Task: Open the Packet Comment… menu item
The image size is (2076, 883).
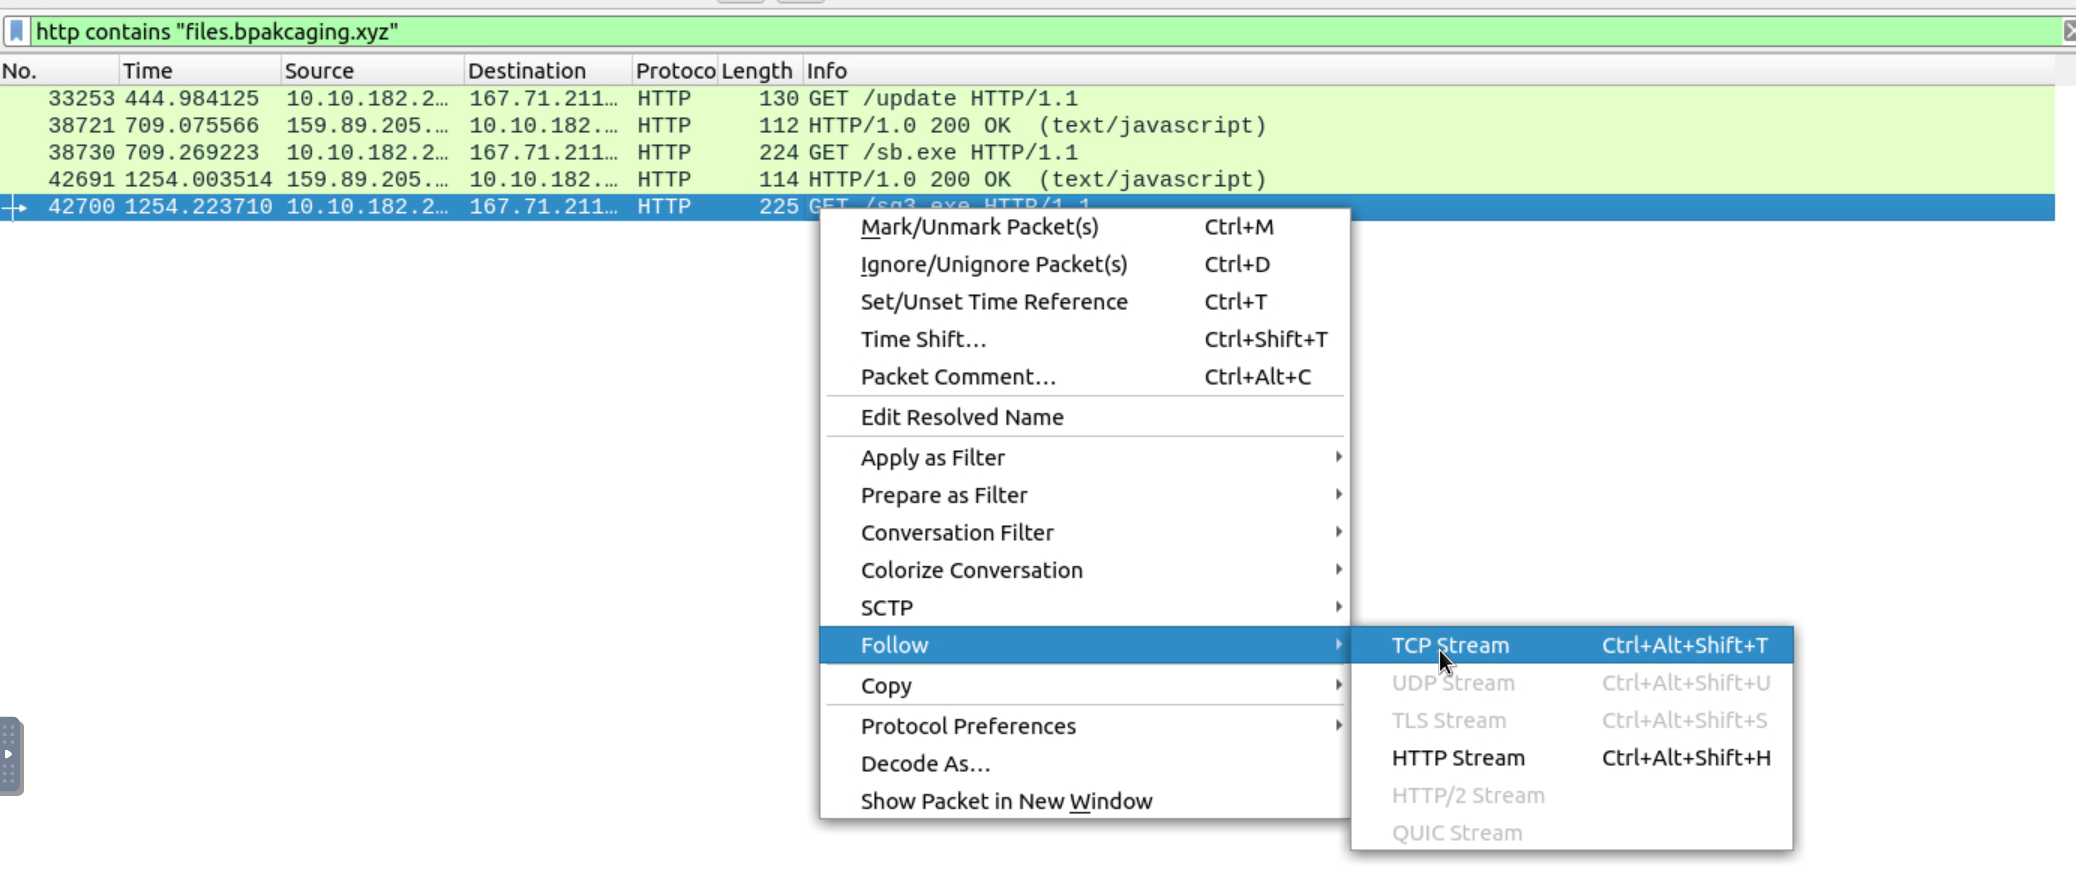Action: tap(1085, 377)
